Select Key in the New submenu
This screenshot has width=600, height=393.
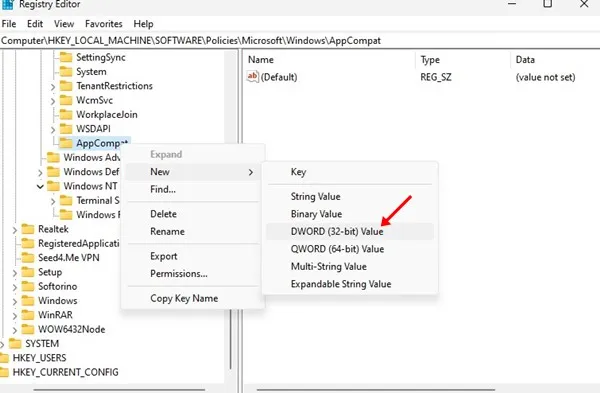pyautogui.click(x=350, y=172)
